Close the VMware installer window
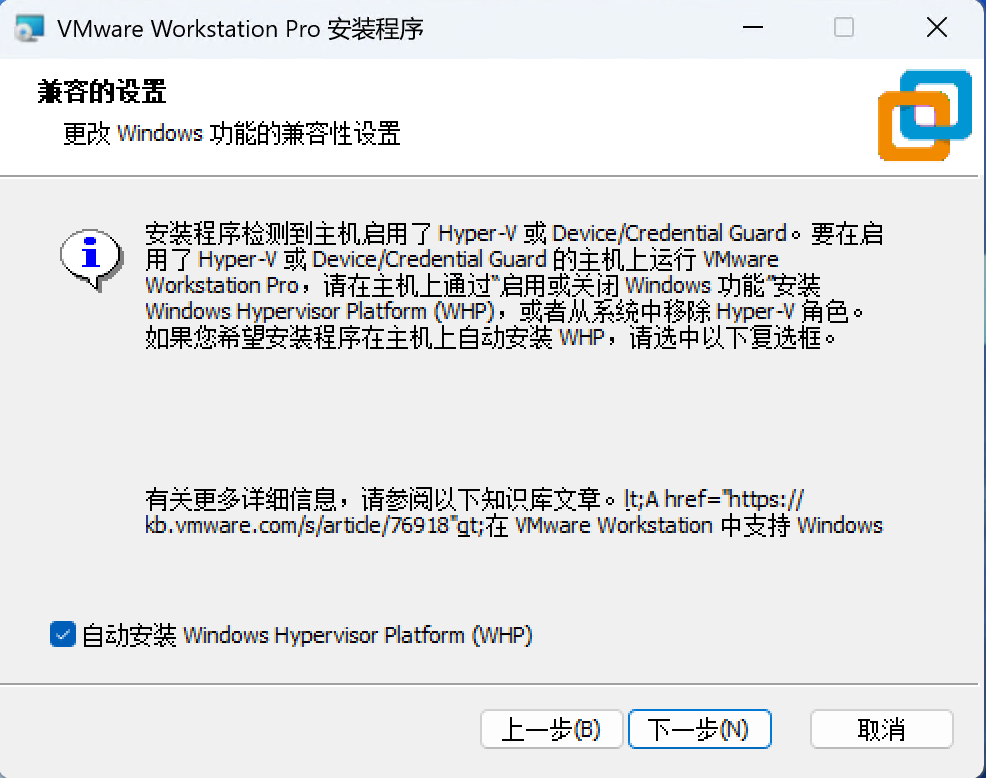 (937, 28)
